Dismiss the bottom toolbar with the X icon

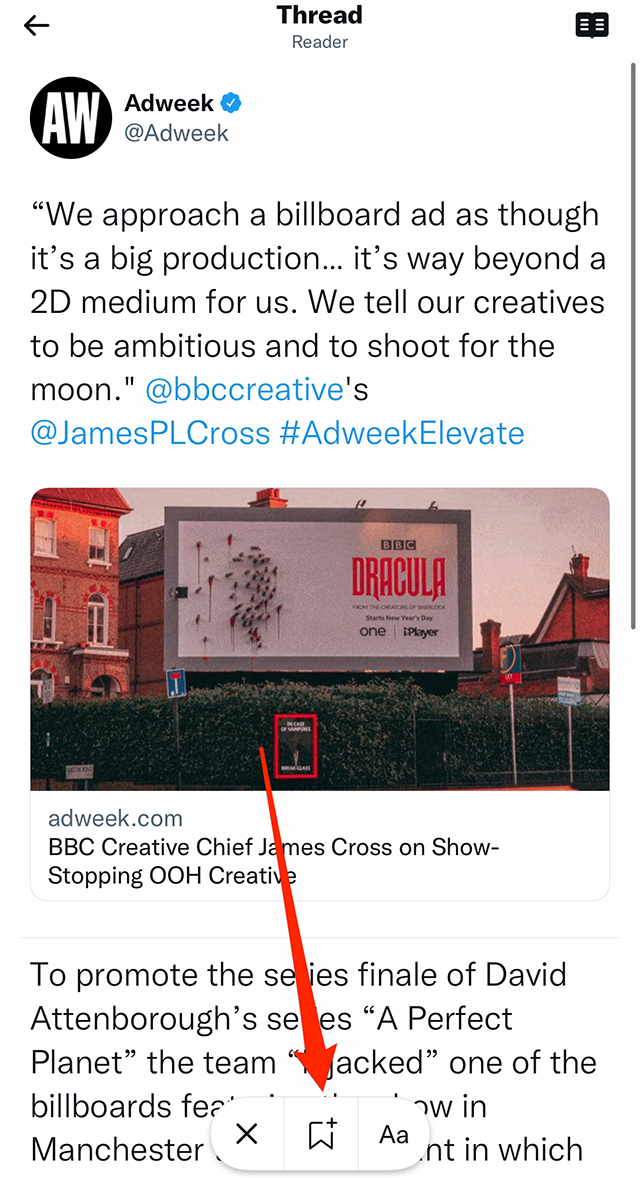(x=246, y=1133)
